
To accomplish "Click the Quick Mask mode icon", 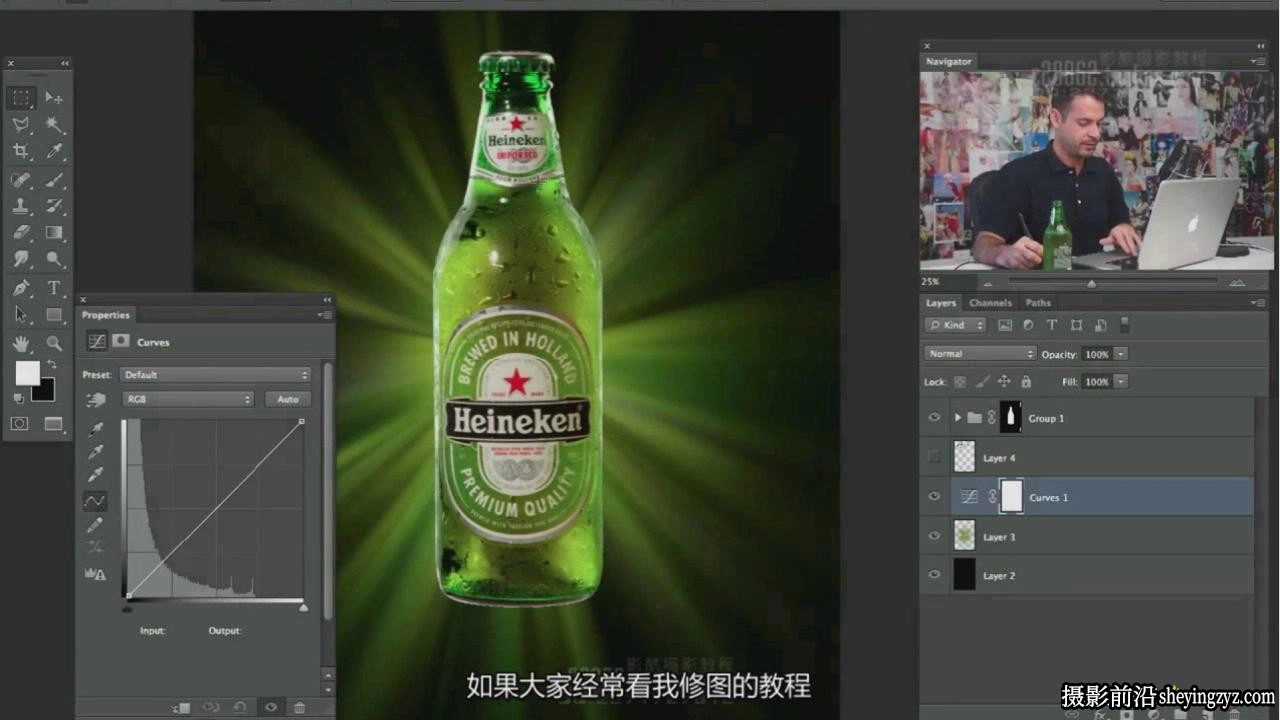I will [19, 424].
